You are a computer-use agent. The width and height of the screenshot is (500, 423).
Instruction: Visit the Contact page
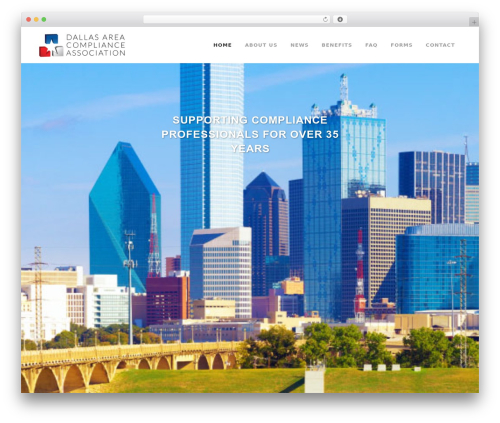(x=440, y=45)
